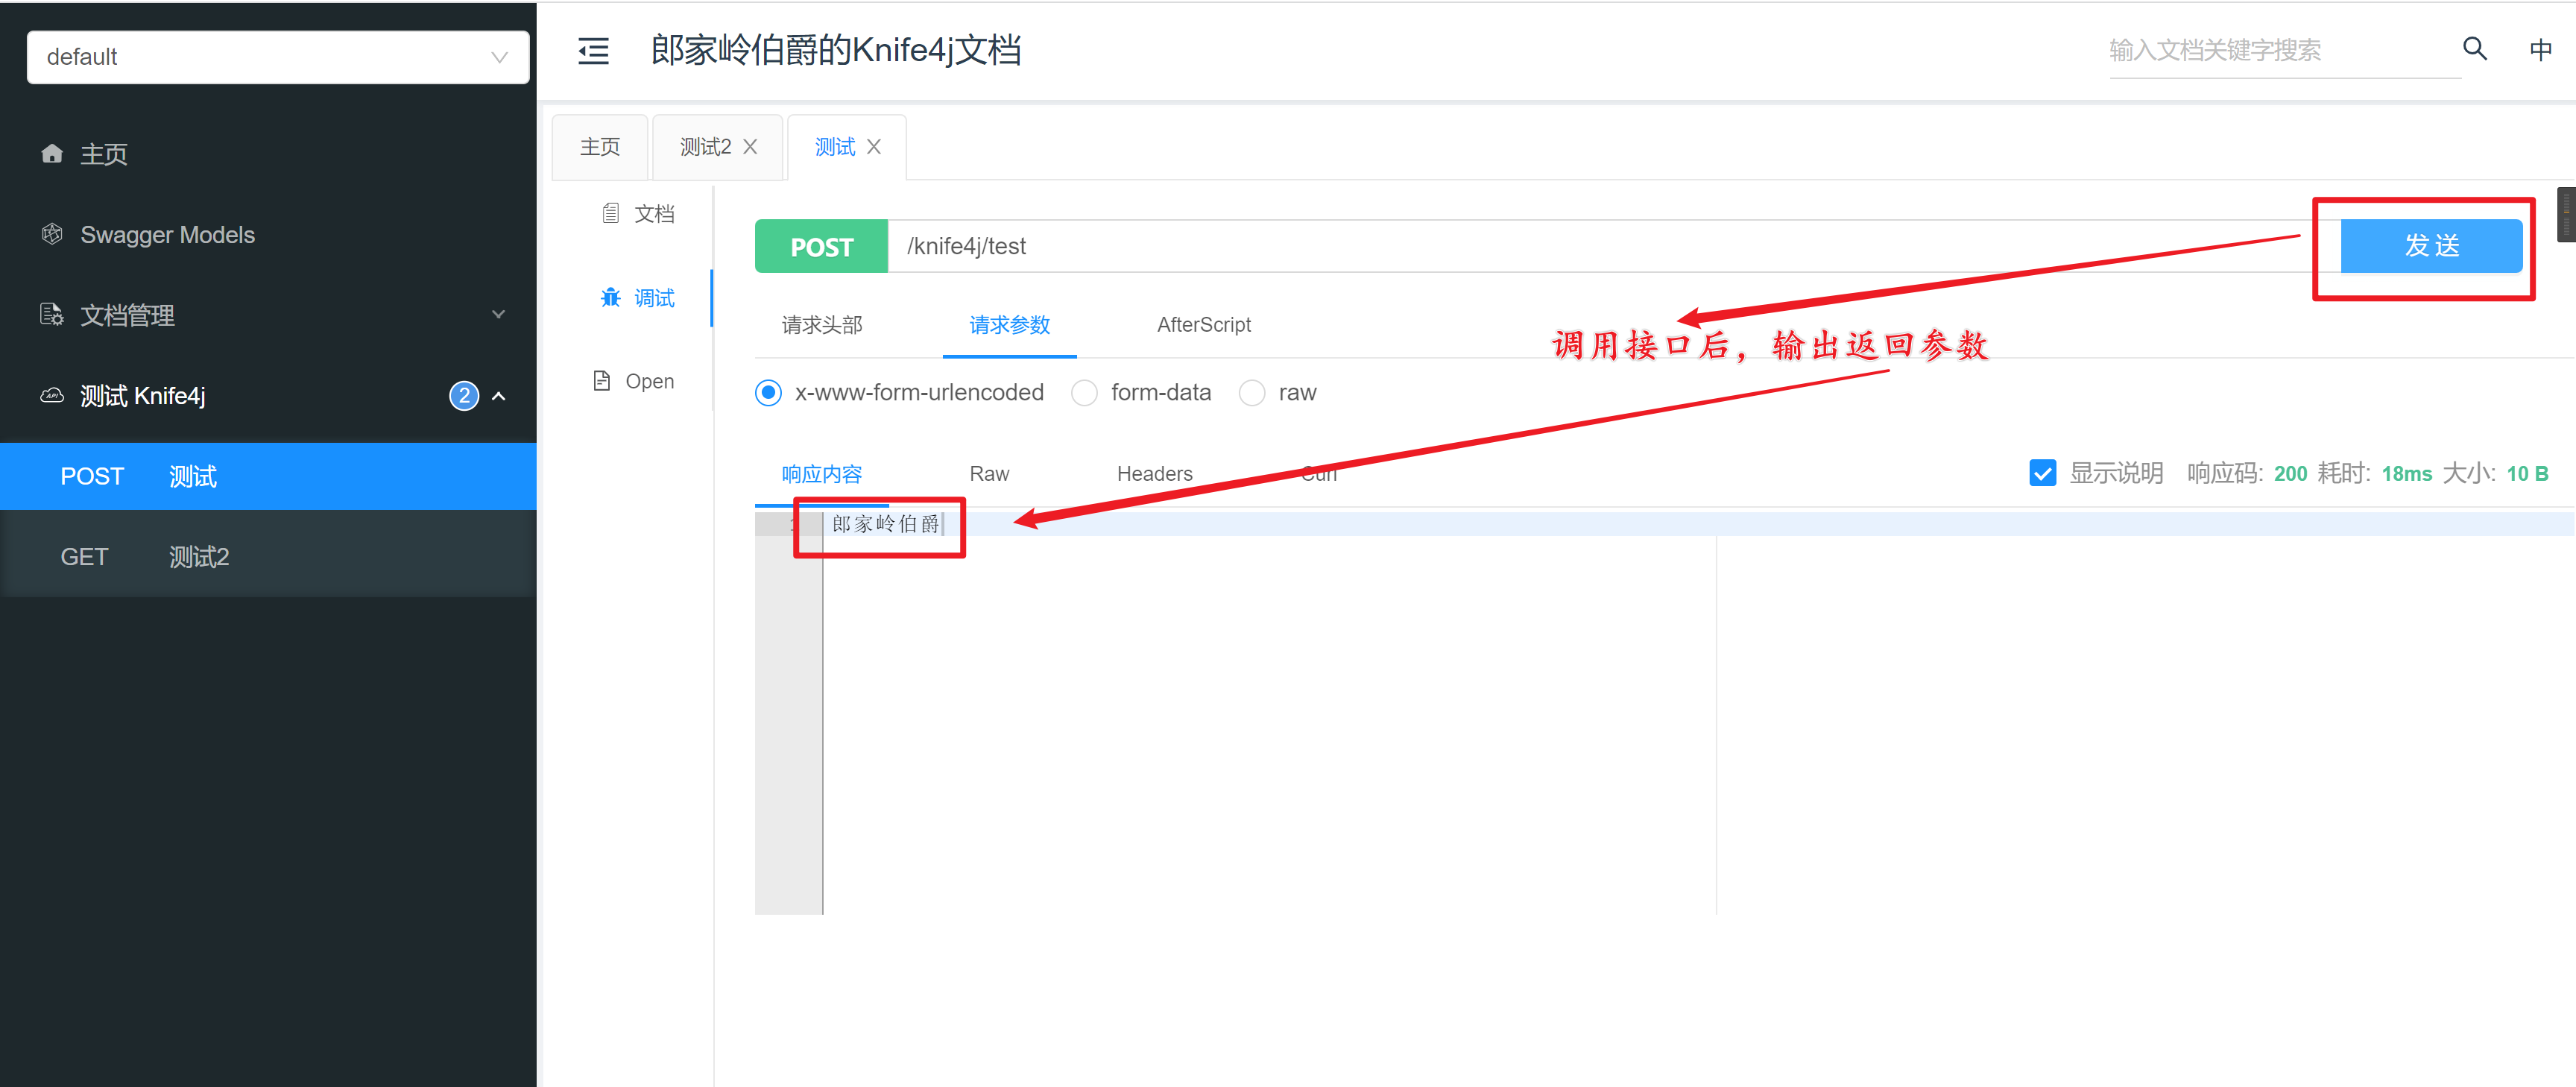Select raw radio option
Viewport: 2576px width, 1087px height.
tap(1252, 392)
